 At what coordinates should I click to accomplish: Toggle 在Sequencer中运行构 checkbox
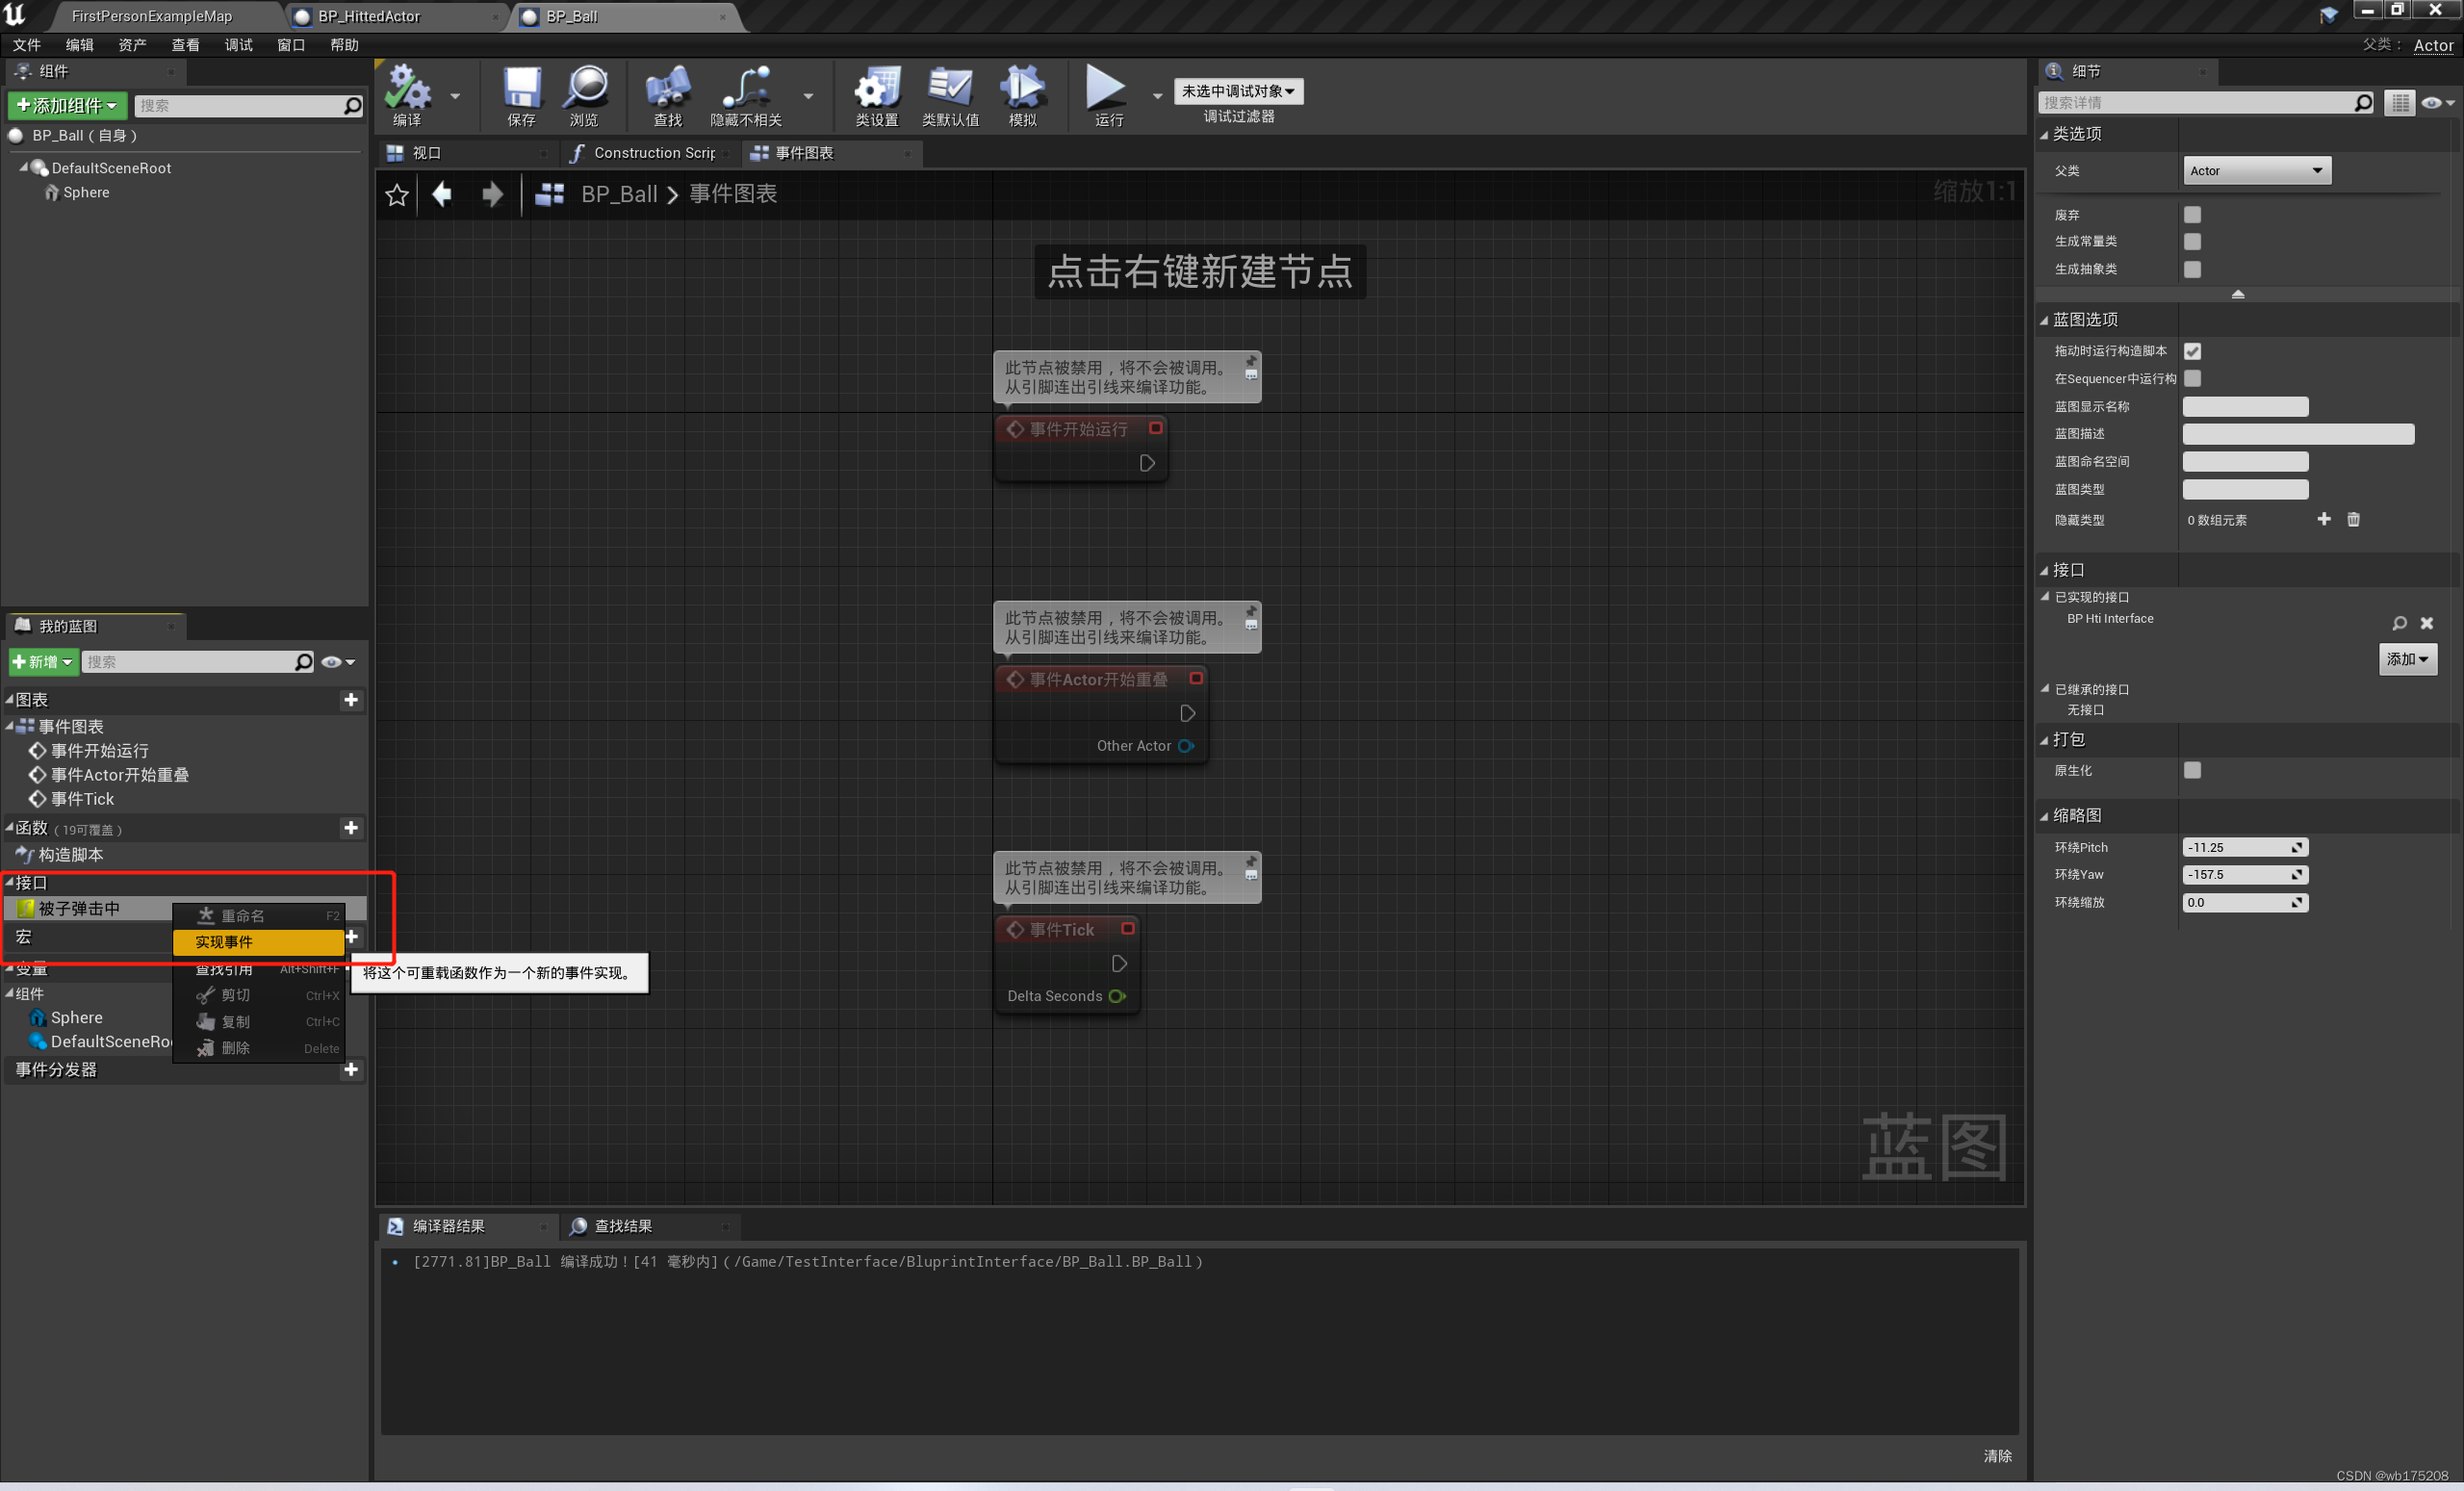(2193, 378)
